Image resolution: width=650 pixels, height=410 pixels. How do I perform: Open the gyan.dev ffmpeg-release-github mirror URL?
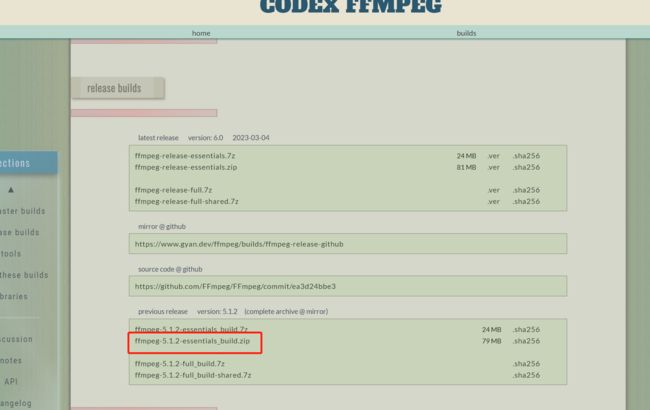click(x=239, y=244)
